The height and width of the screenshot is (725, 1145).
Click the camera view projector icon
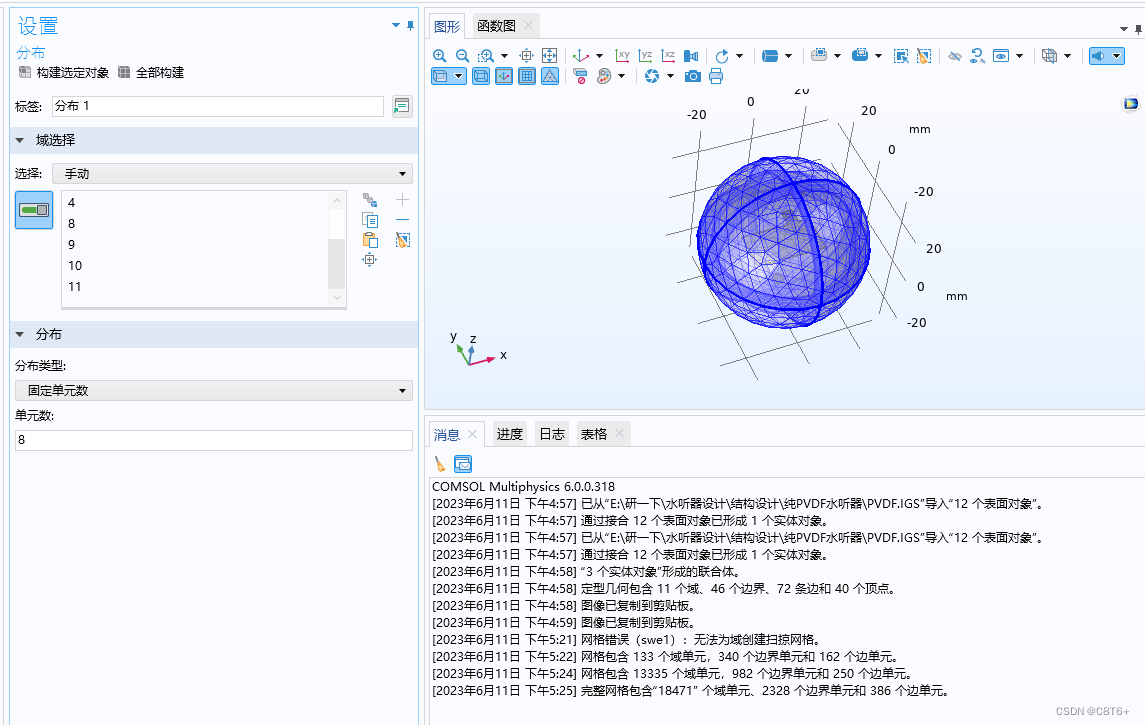coord(691,55)
